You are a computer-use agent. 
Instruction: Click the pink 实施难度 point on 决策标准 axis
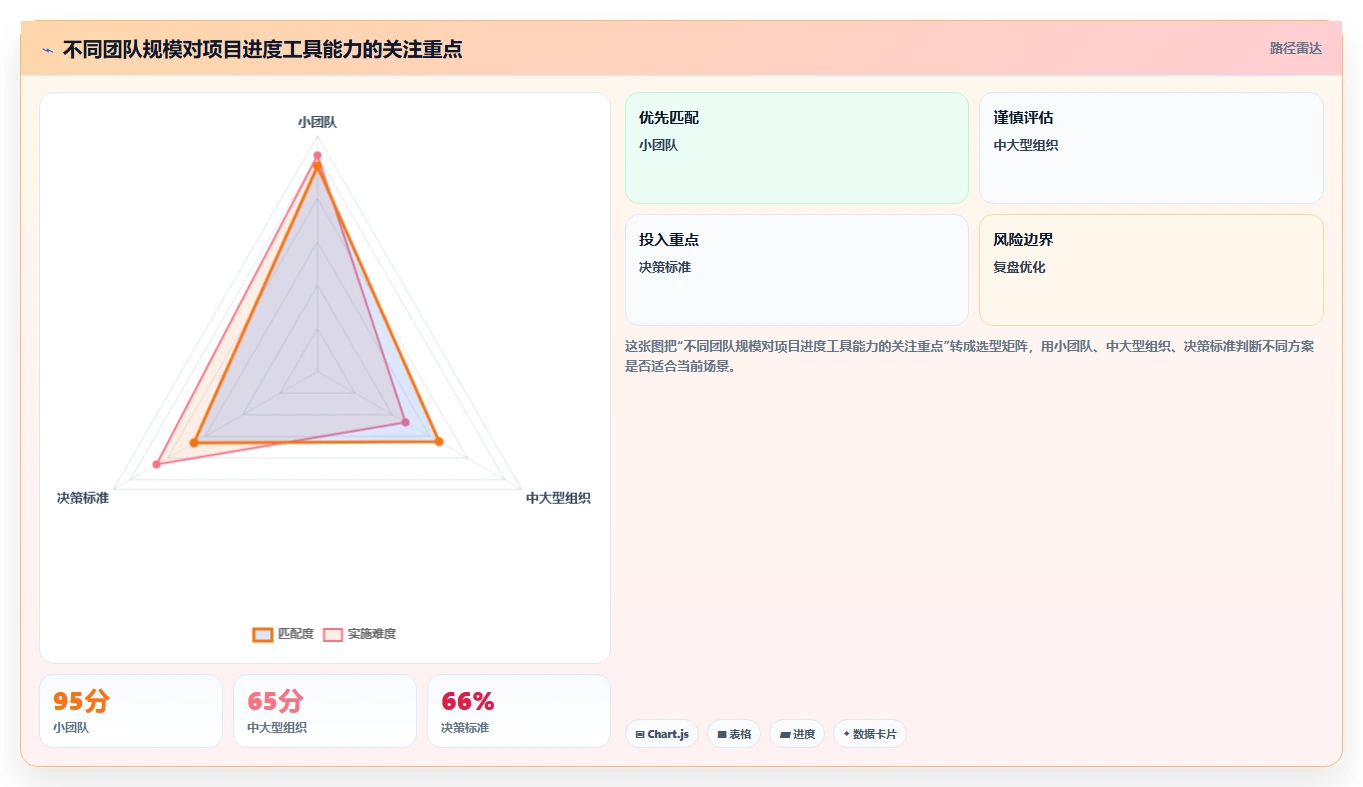click(x=157, y=464)
